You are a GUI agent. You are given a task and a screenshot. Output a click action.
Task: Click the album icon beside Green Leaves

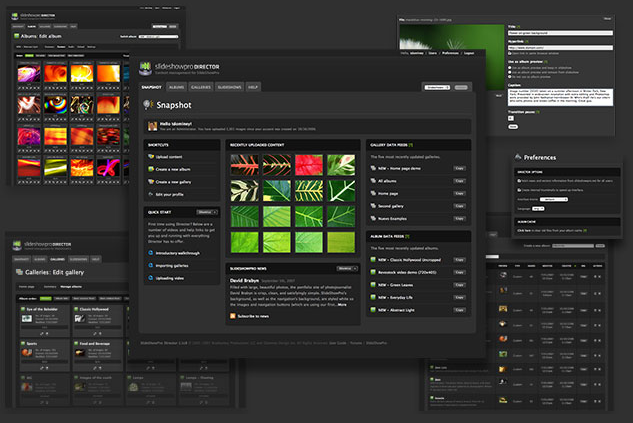click(x=373, y=285)
